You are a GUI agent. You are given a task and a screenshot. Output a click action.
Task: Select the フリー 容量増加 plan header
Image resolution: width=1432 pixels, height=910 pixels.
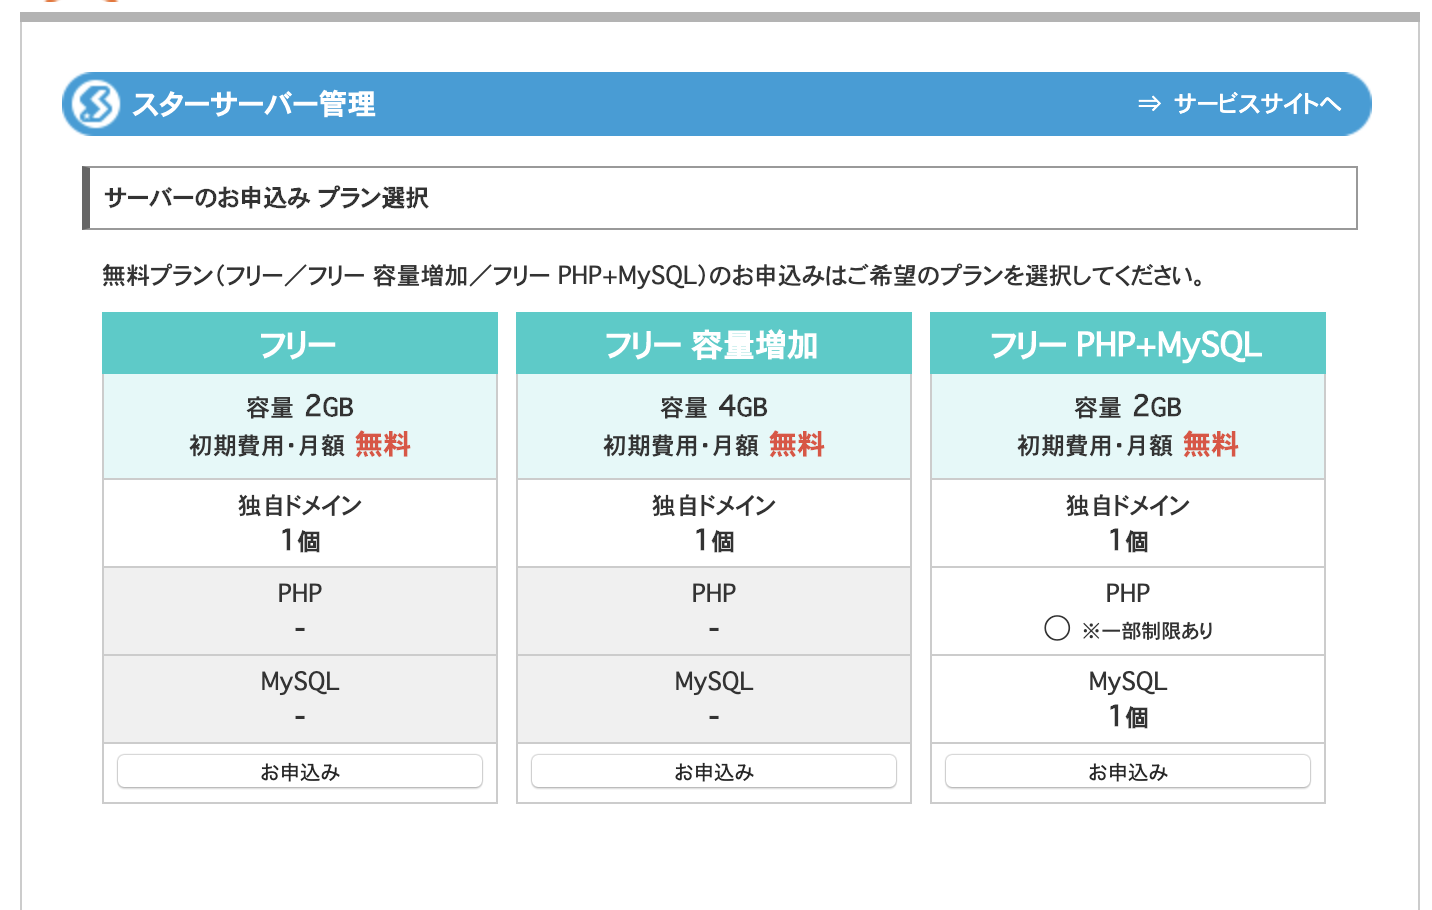point(714,344)
